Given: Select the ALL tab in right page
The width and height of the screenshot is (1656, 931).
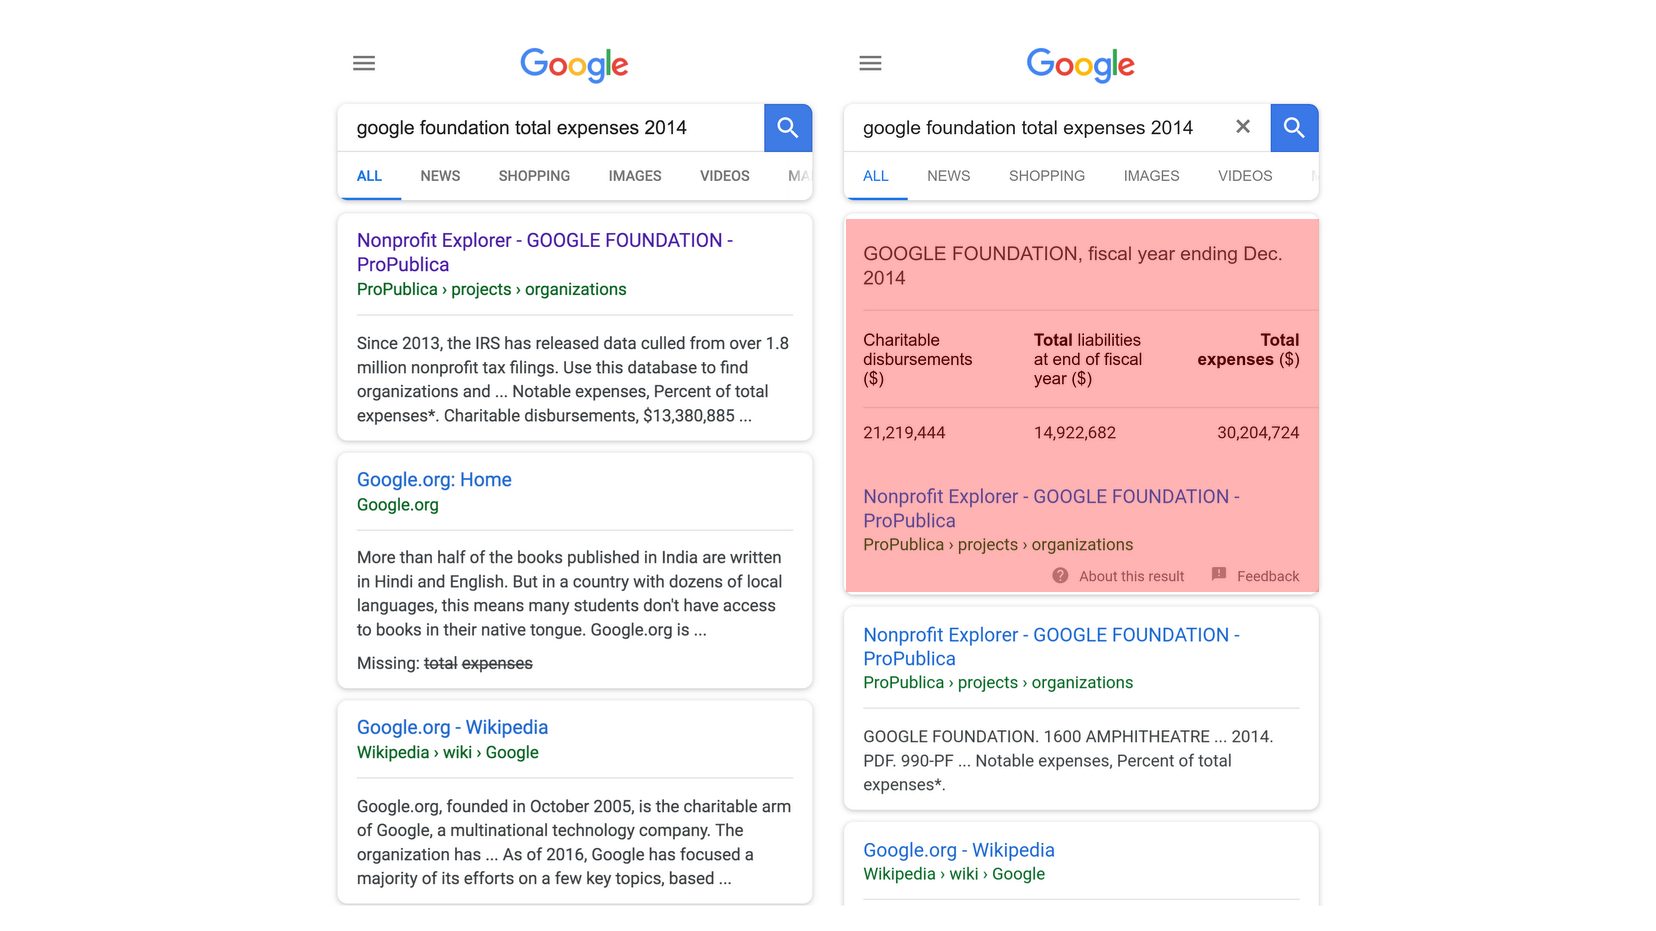Looking at the screenshot, I should pyautogui.click(x=876, y=176).
